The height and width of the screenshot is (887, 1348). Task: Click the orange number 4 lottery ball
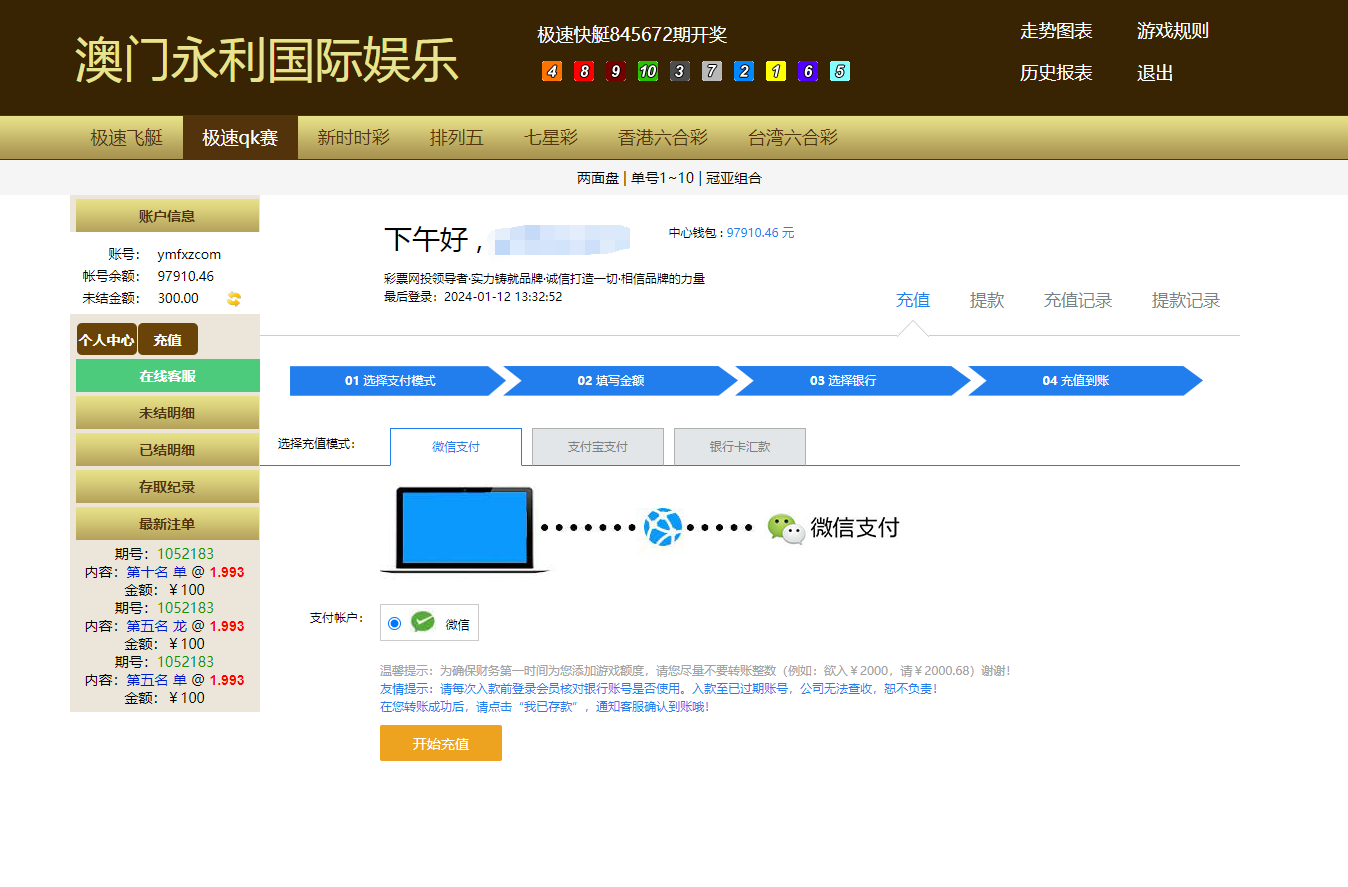coord(552,72)
